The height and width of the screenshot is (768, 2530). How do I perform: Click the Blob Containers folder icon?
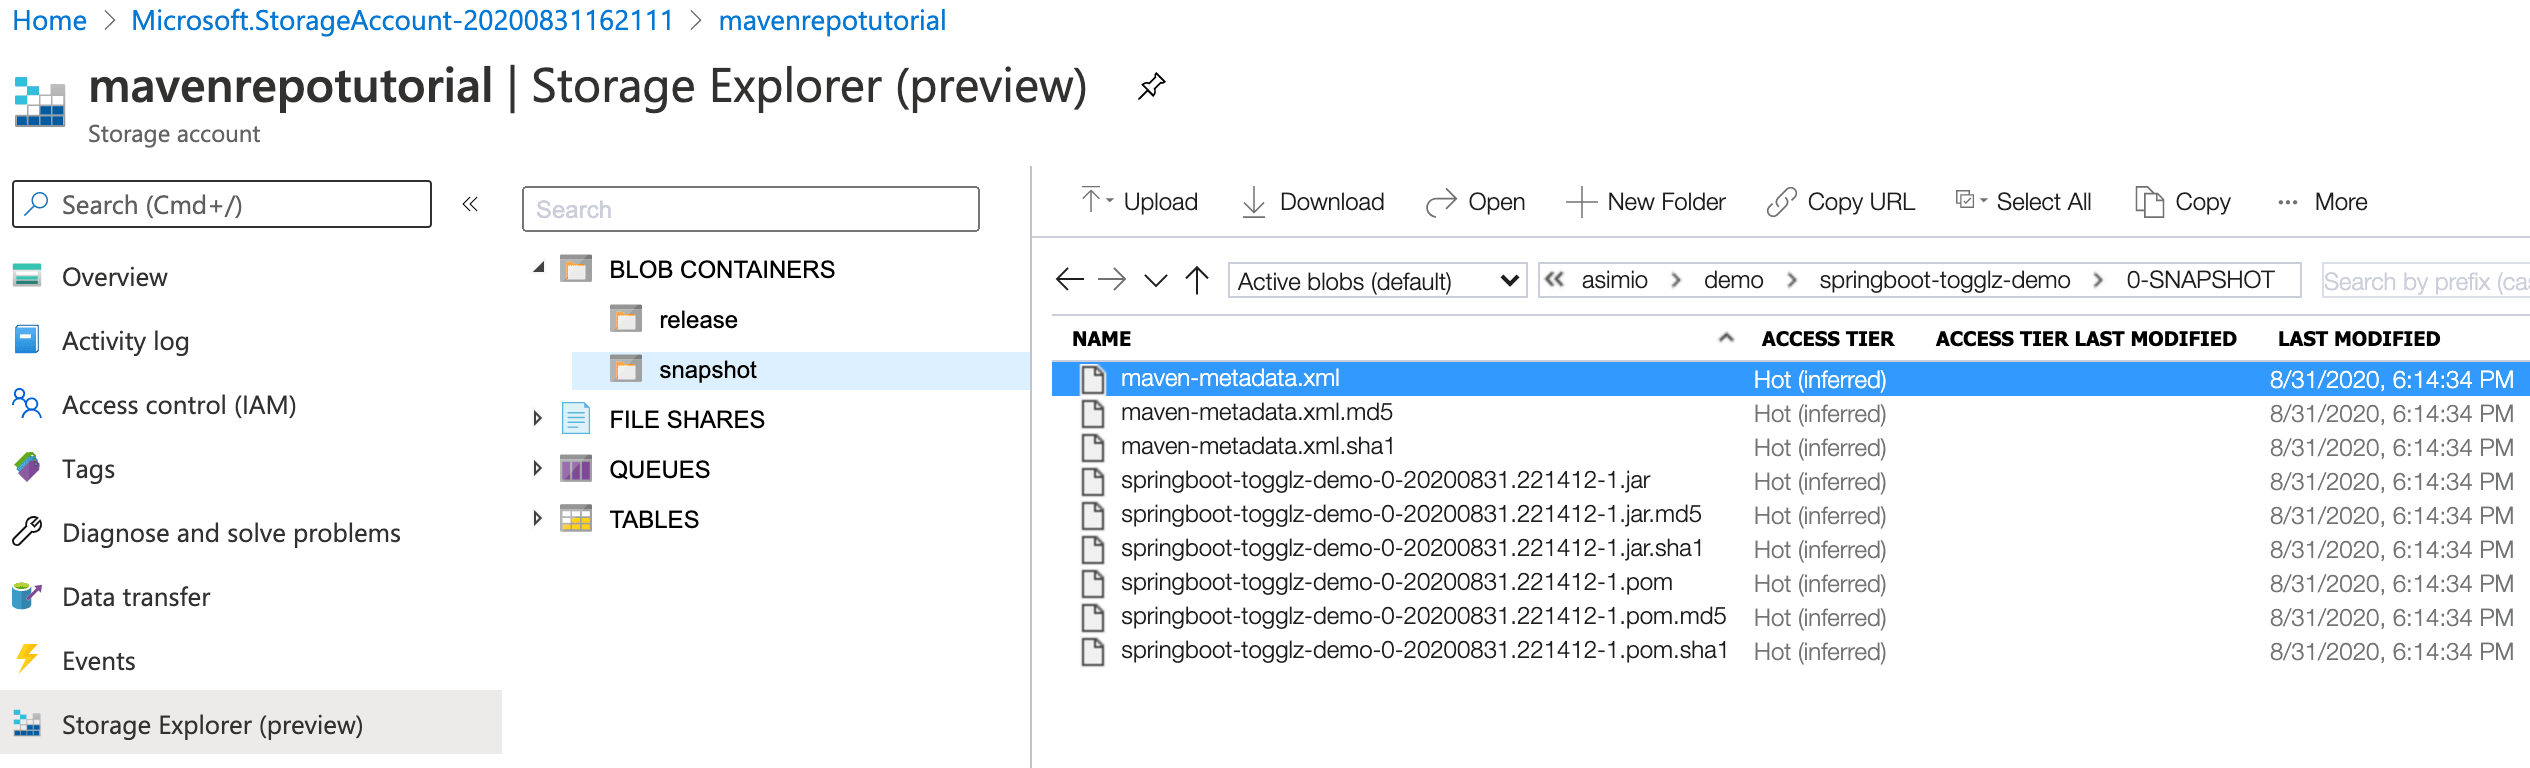(x=576, y=269)
